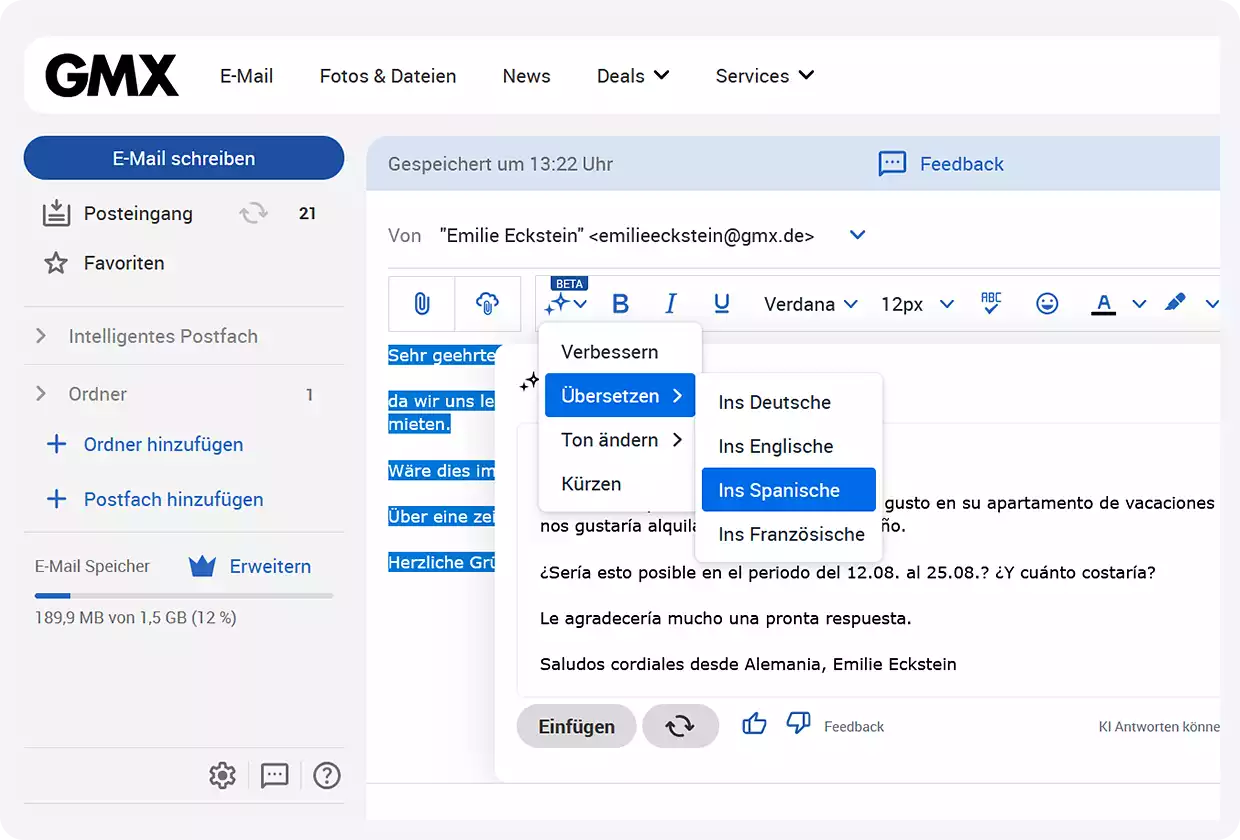Click the inbox refresh arrows icon
Viewport: 1240px width, 840px height.
click(x=253, y=213)
